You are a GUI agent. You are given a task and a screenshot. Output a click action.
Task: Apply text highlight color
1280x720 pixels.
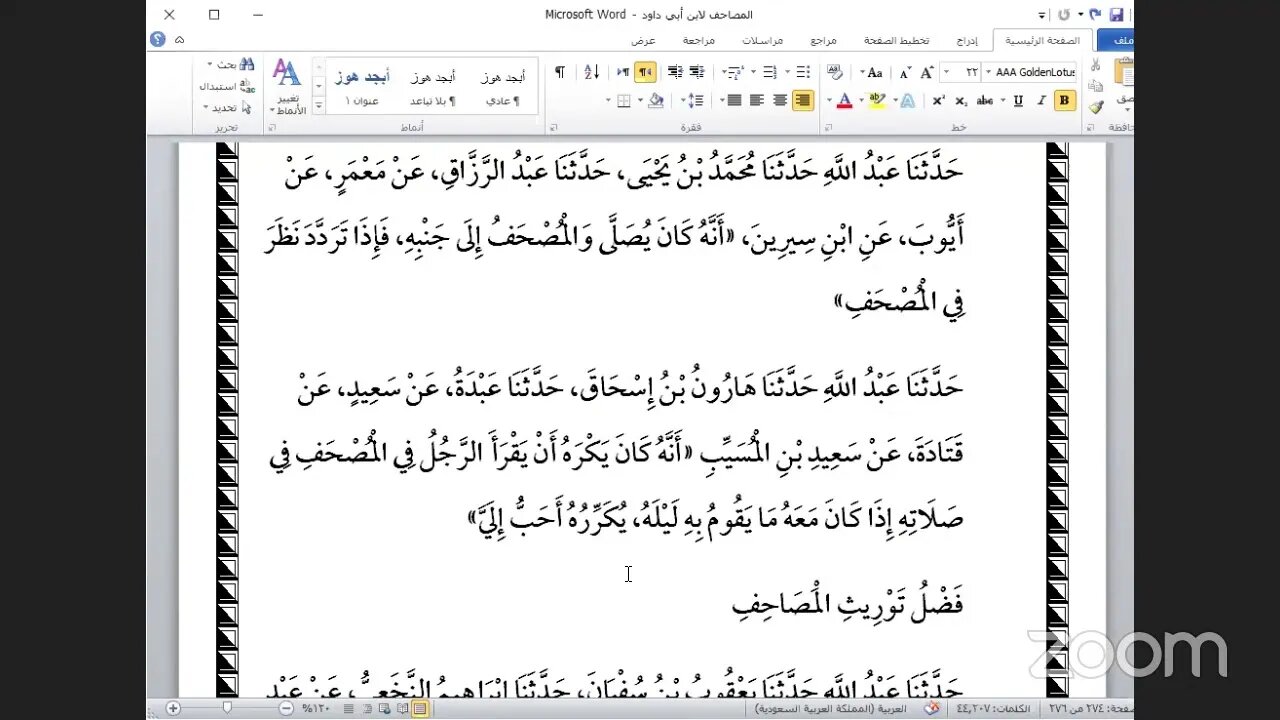click(877, 100)
